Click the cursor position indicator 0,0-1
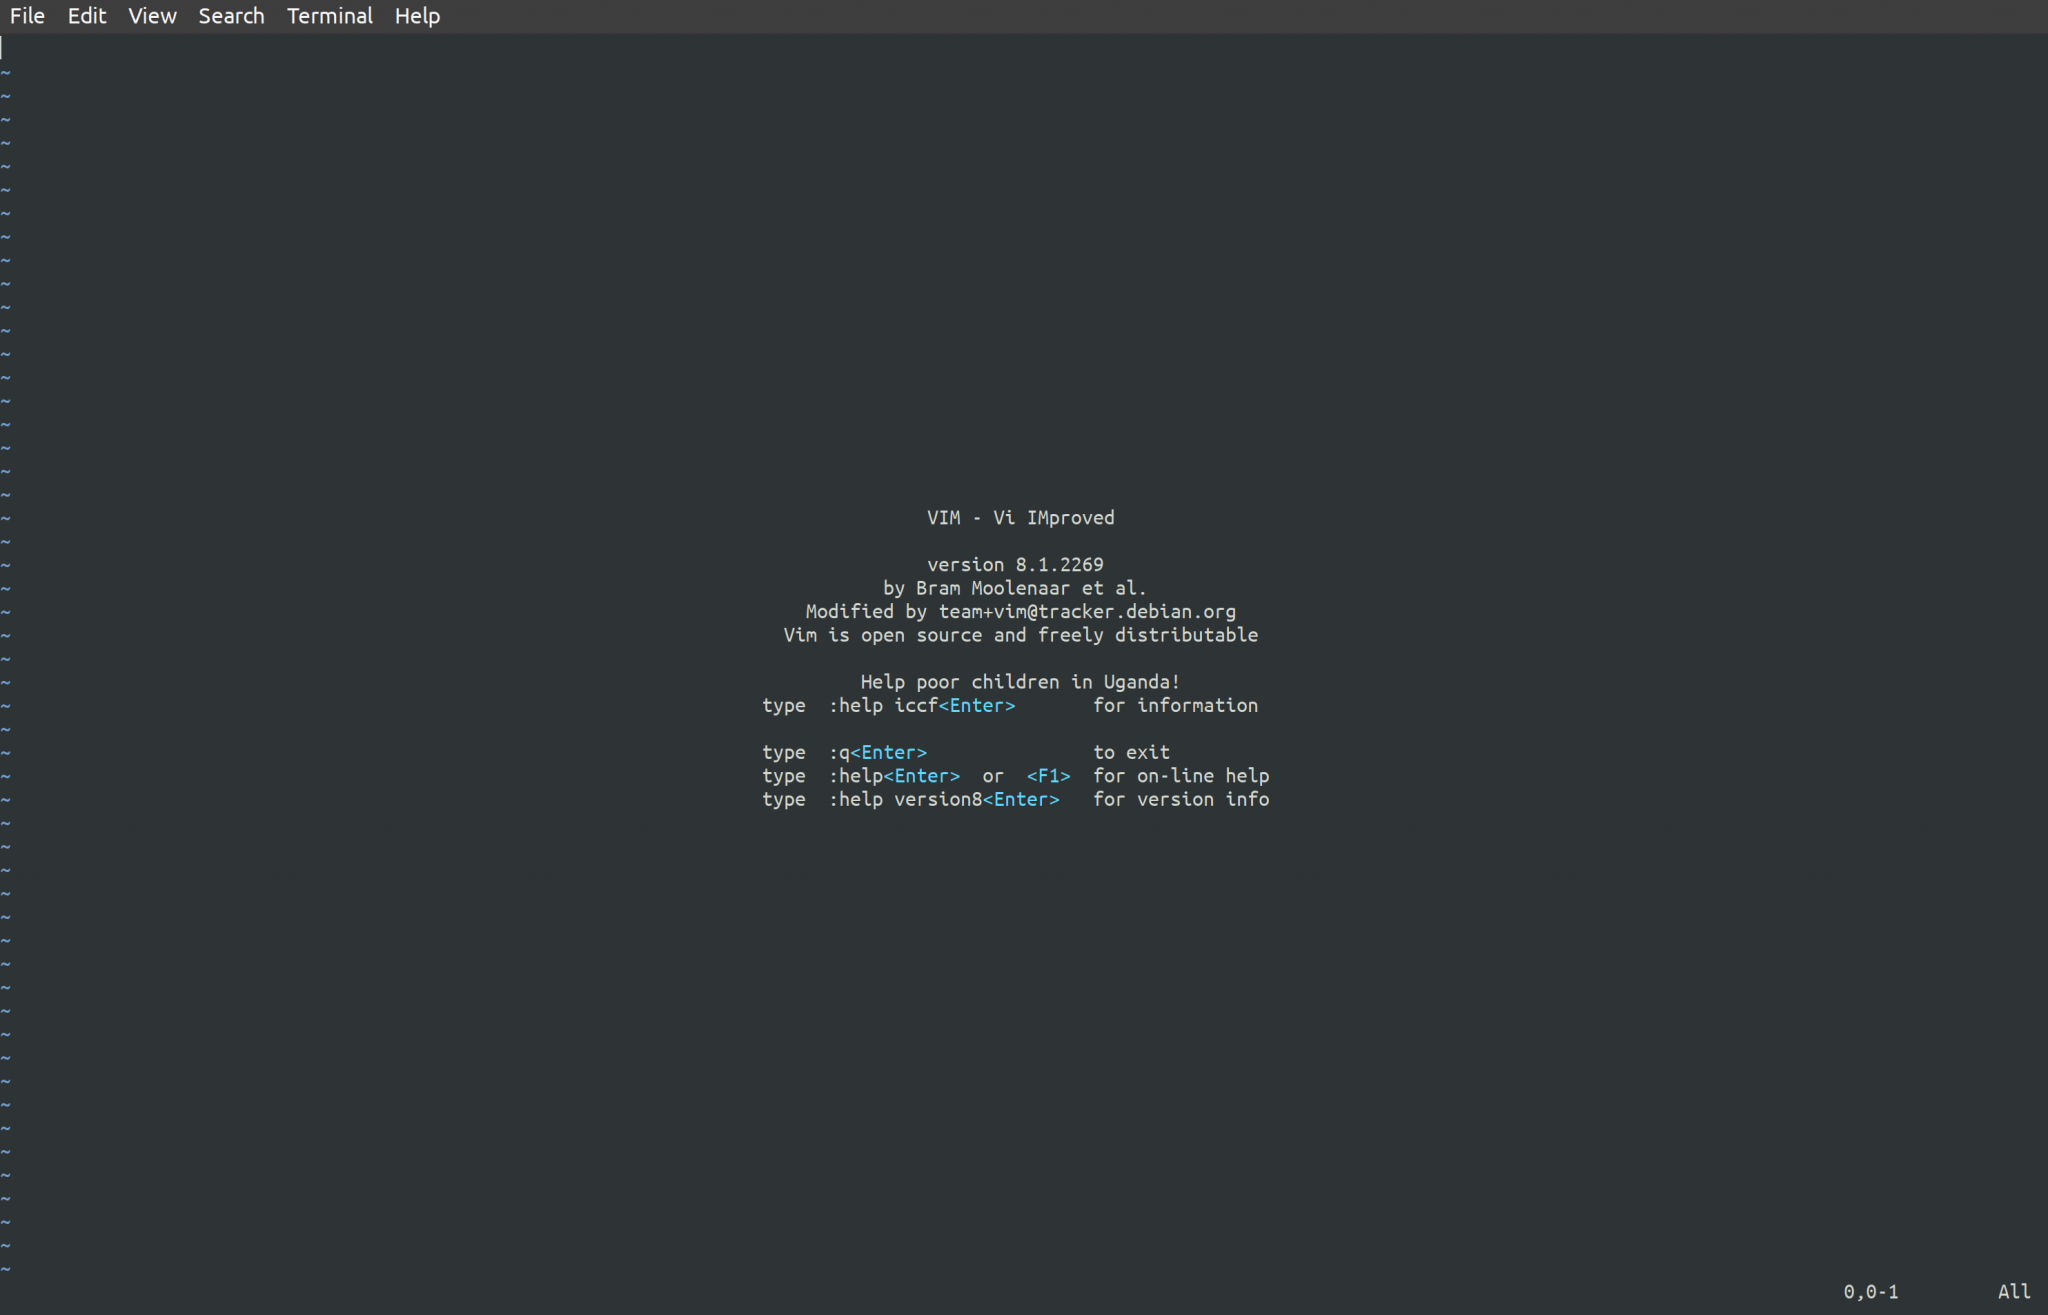2048x1315 pixels. click(1872, 1291)
